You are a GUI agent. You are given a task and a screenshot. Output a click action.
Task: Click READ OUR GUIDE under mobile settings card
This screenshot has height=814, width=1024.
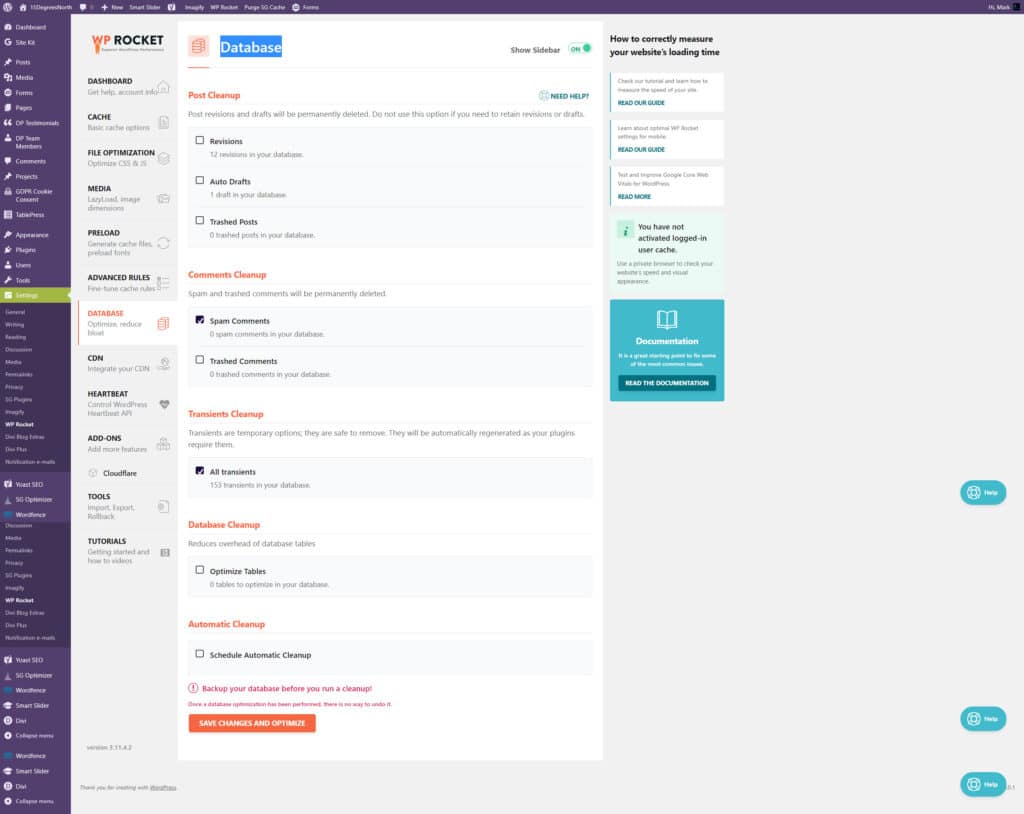click(641, 150)
